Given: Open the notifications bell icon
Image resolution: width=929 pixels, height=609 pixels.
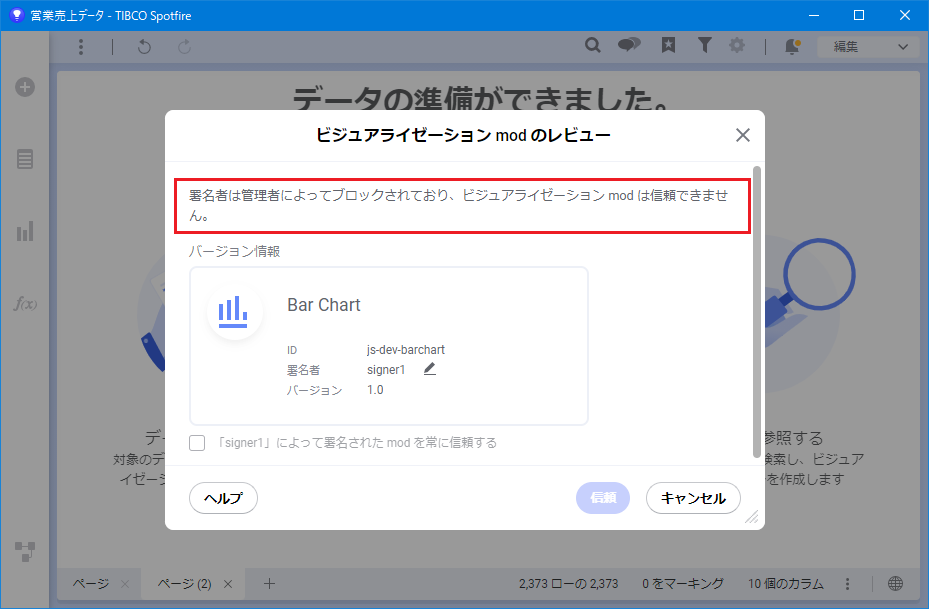Looking at the screenshot, I should [x=792, y=46].
